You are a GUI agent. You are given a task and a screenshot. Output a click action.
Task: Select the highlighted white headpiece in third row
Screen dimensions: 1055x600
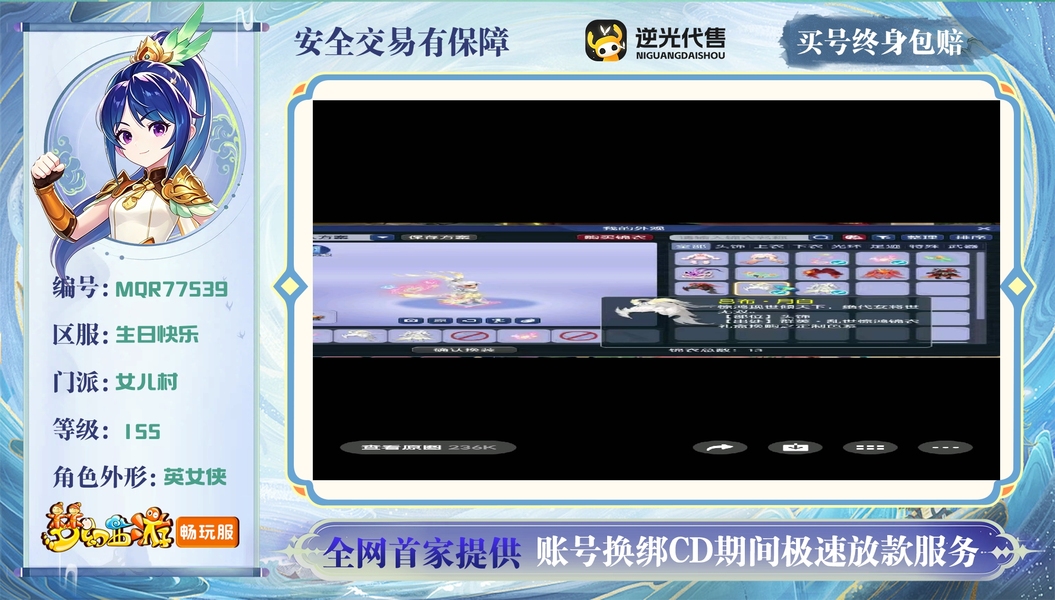762,289
